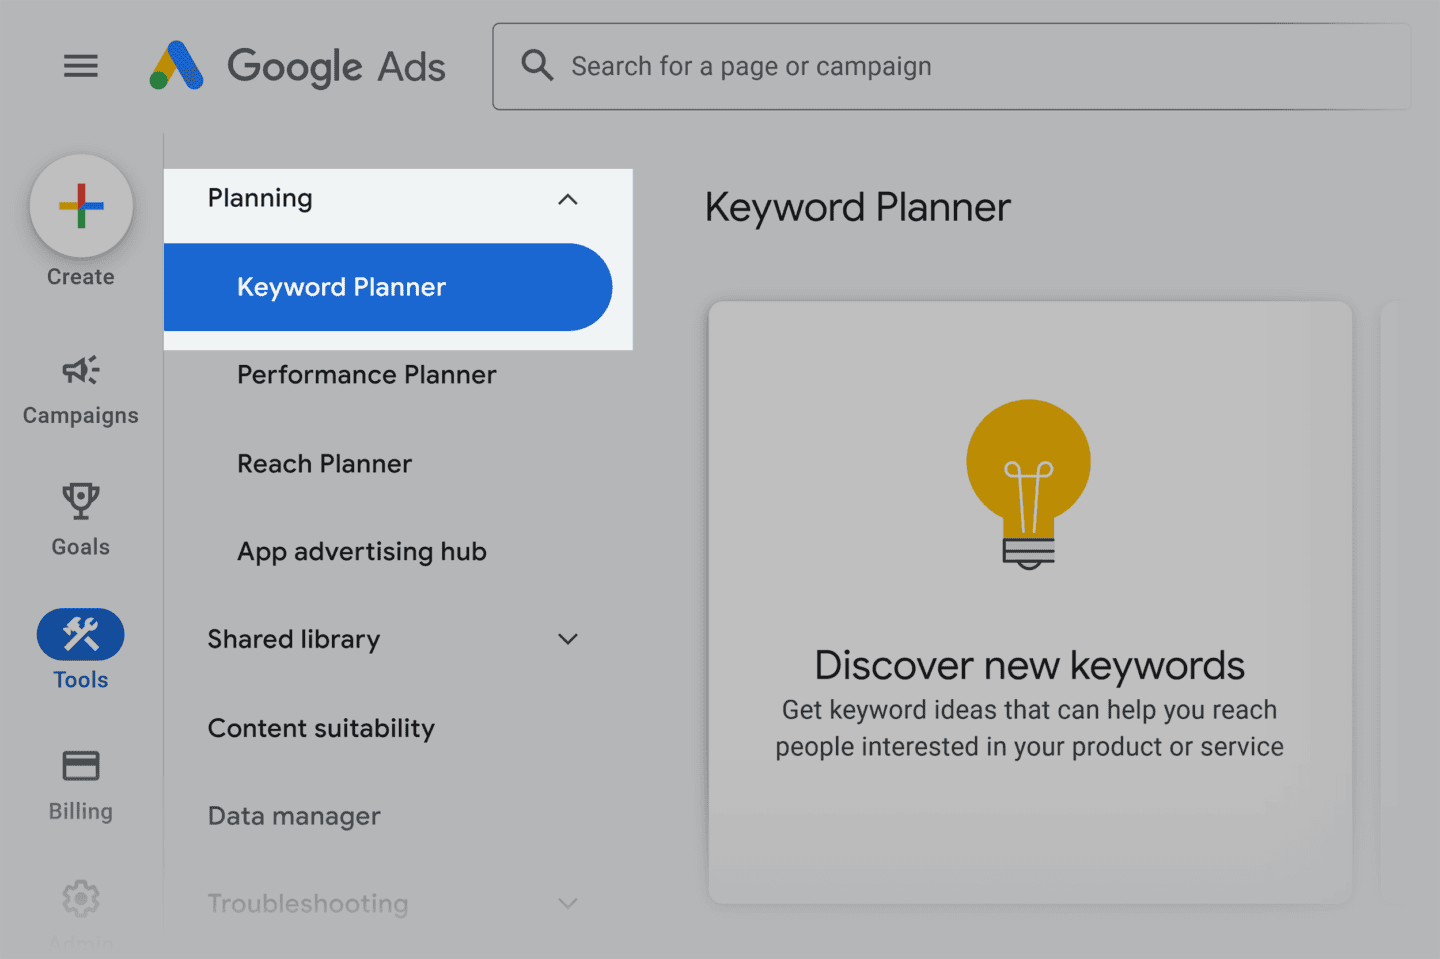
Task: Collapse the Planning section
Action: [x=567, y=199]
